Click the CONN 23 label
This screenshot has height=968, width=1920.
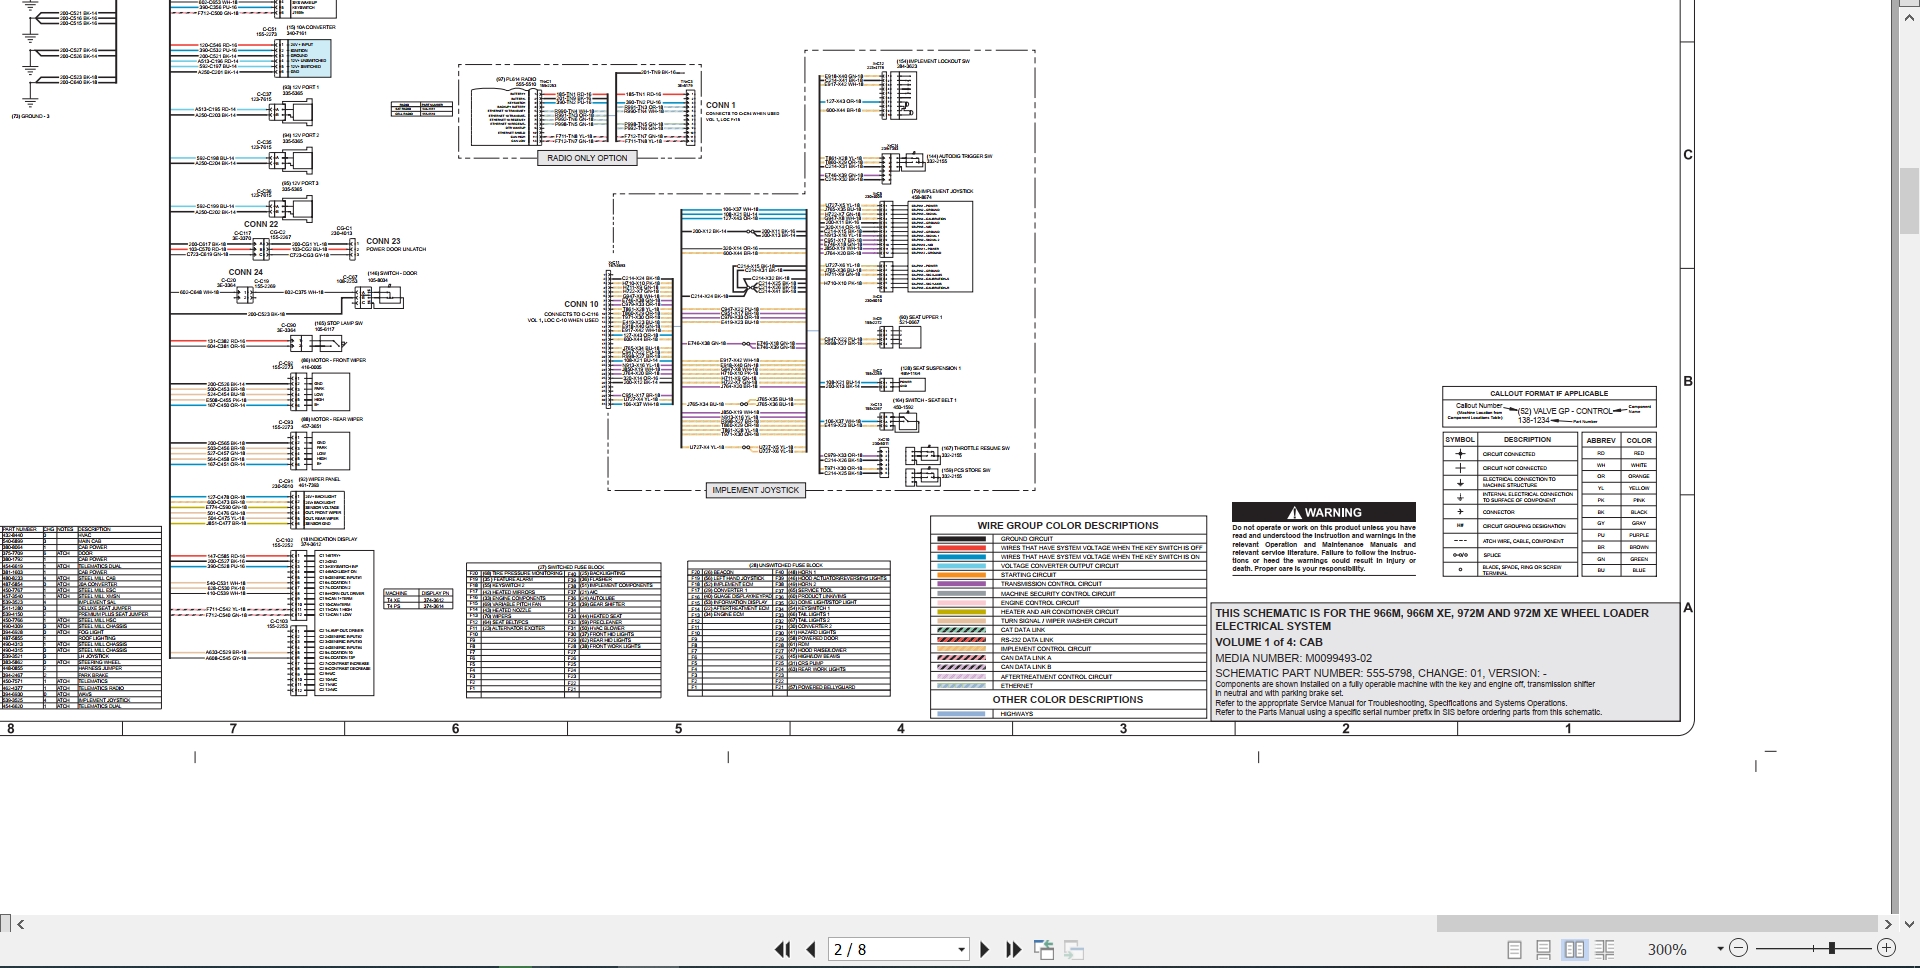[383, 241]
